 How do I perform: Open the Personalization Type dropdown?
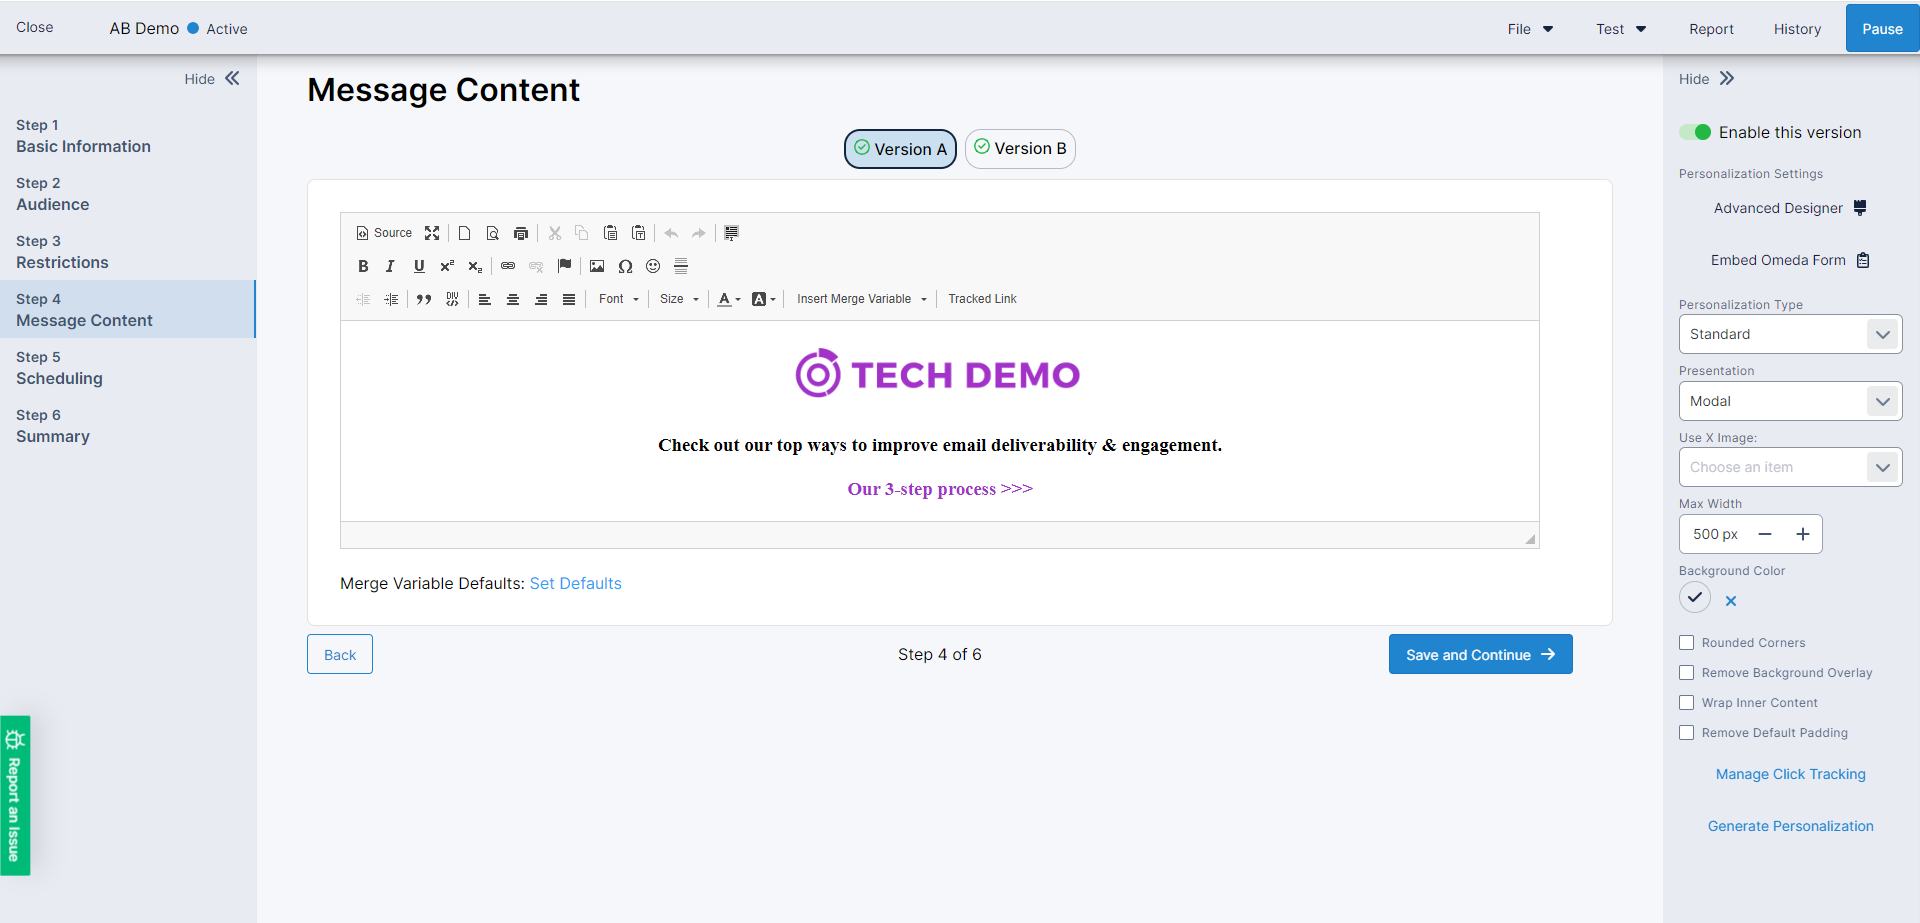(x=1790, y=334)
